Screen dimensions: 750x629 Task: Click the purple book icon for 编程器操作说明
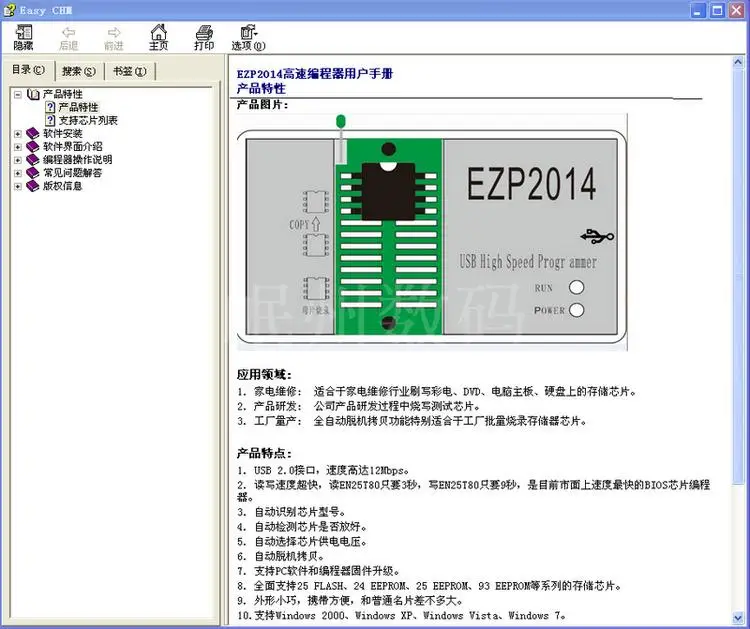point(33,160)
